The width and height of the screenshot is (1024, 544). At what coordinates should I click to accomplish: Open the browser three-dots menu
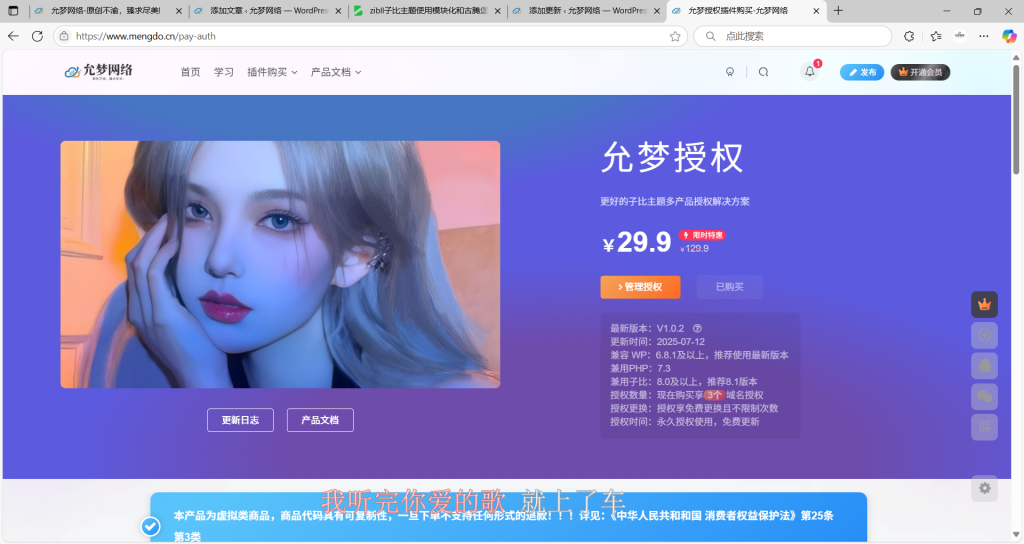click(x=984, y=36)
